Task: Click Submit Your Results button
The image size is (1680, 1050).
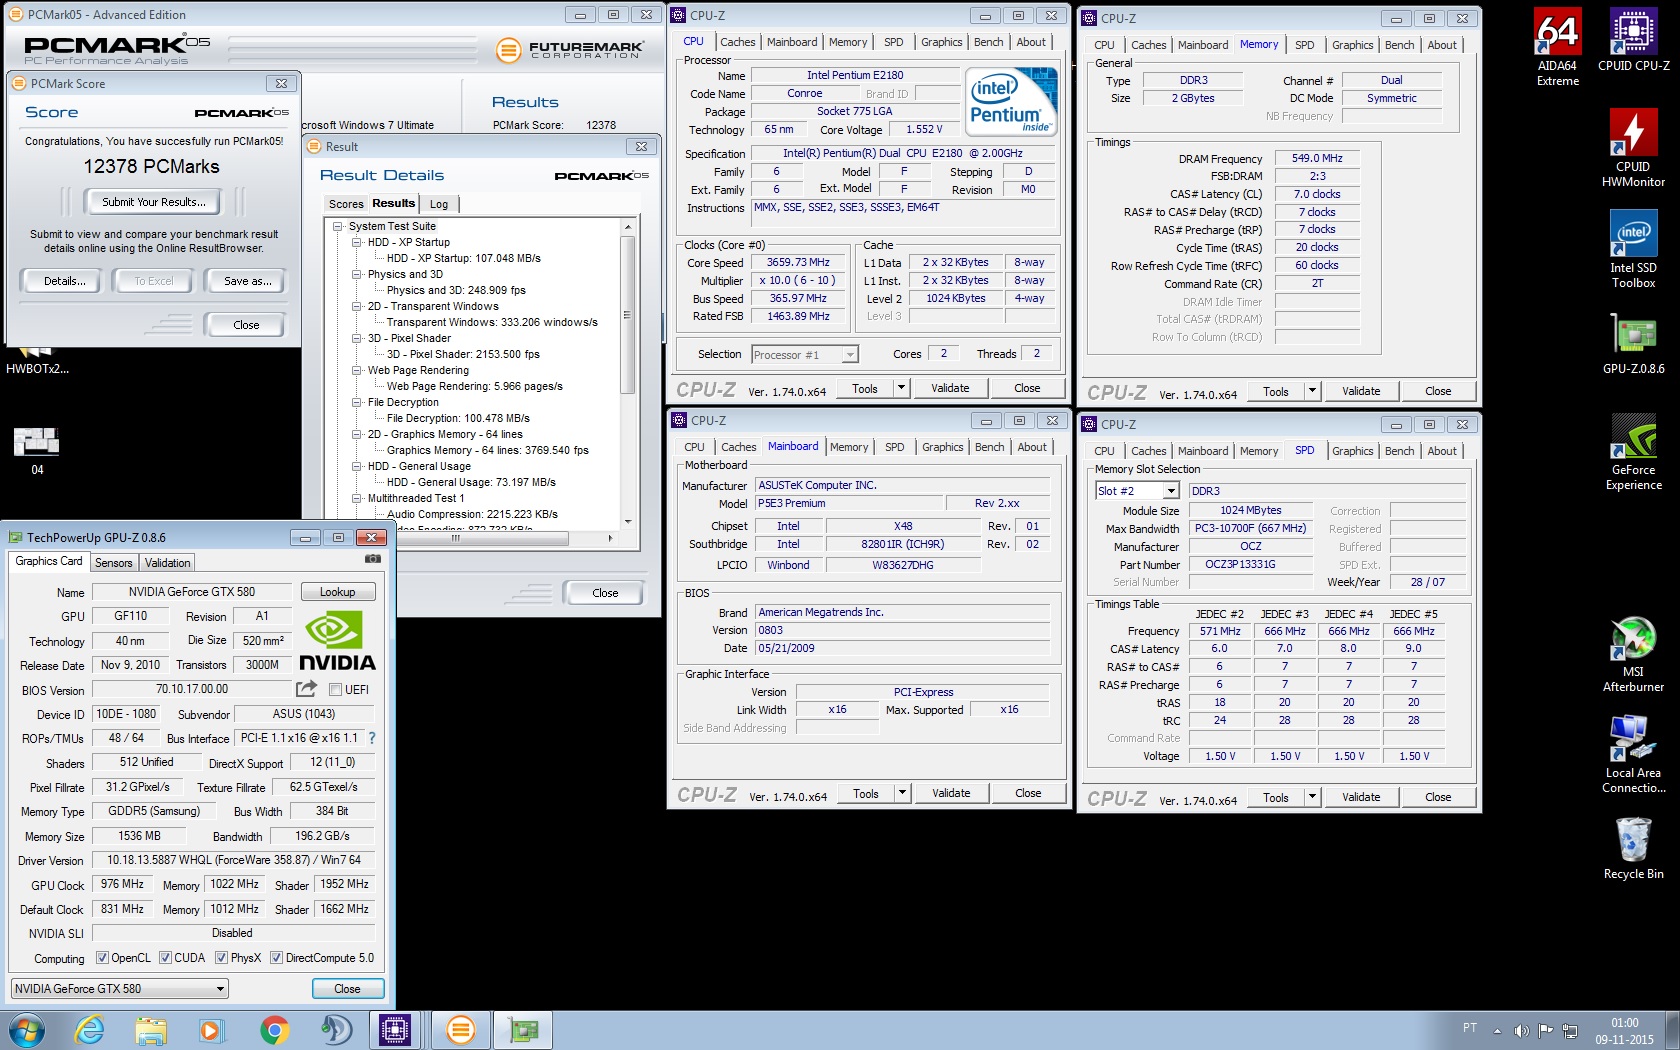Action: [154, 202]
